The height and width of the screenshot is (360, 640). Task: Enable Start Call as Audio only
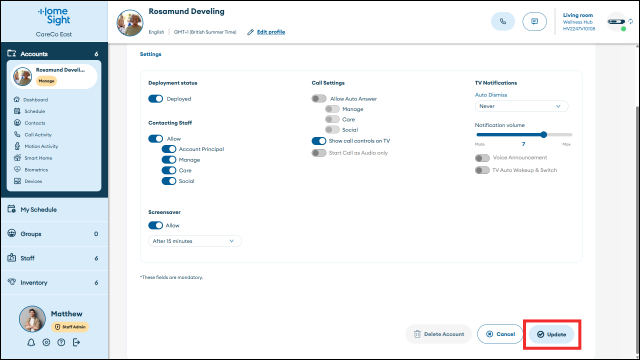pos(319,153)
